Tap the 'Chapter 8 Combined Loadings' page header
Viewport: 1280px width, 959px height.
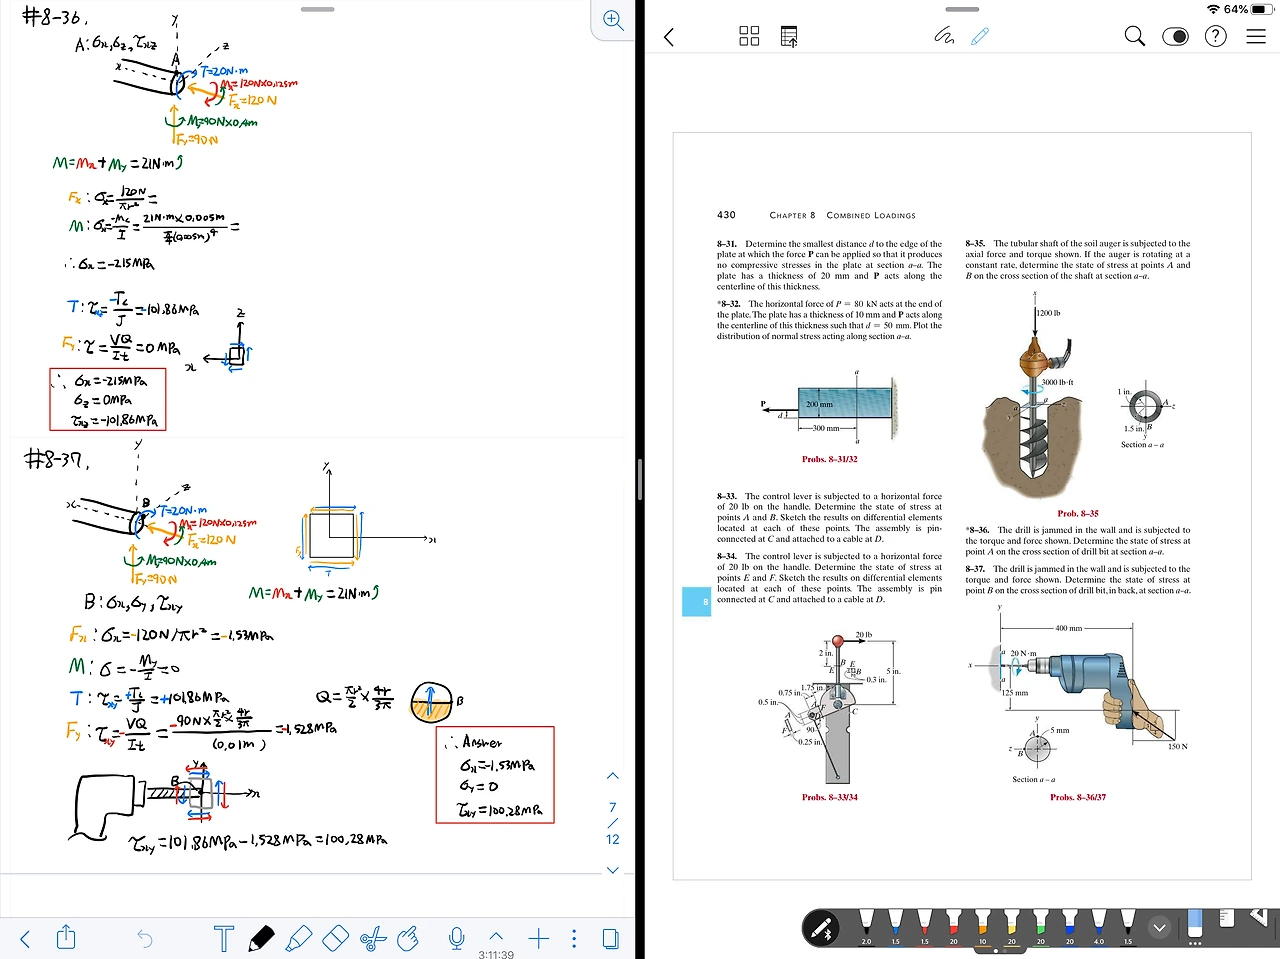point(842,215)
